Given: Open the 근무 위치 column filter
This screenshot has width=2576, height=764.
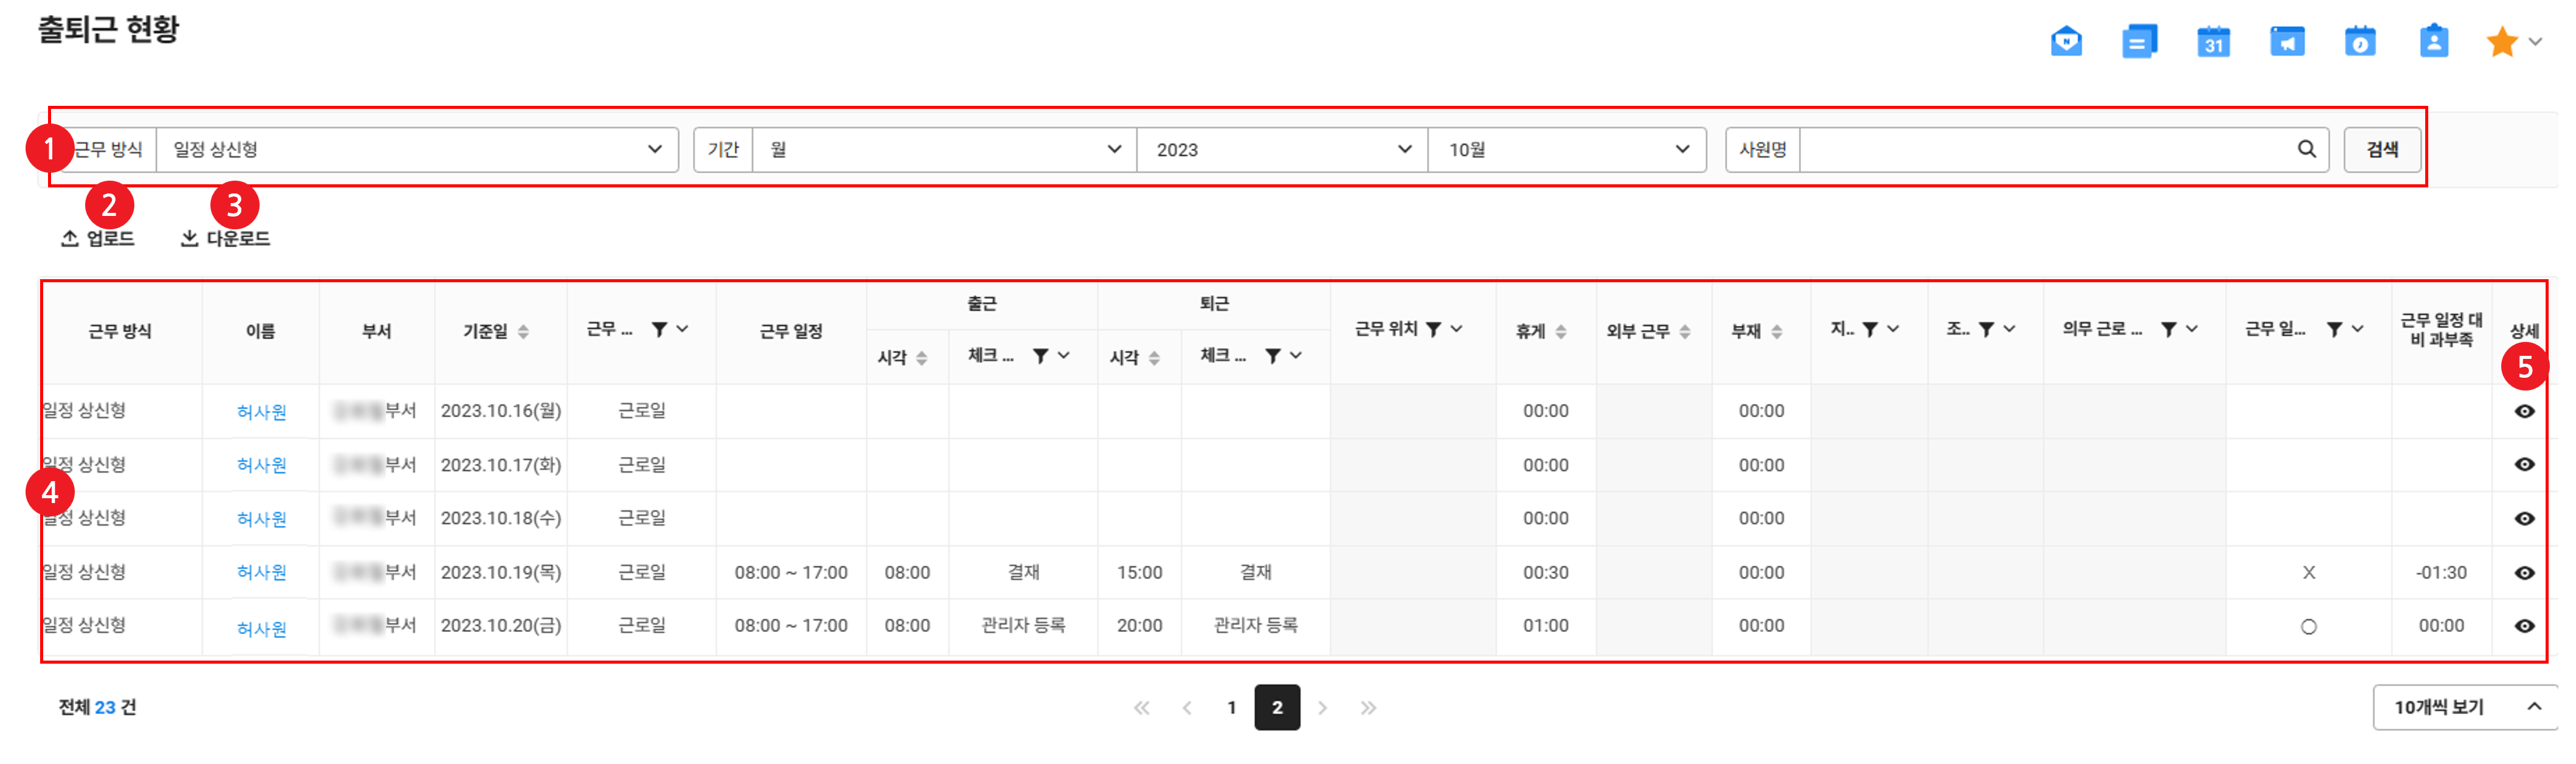Looking at the screenshot, I should tap(1433, 329).
